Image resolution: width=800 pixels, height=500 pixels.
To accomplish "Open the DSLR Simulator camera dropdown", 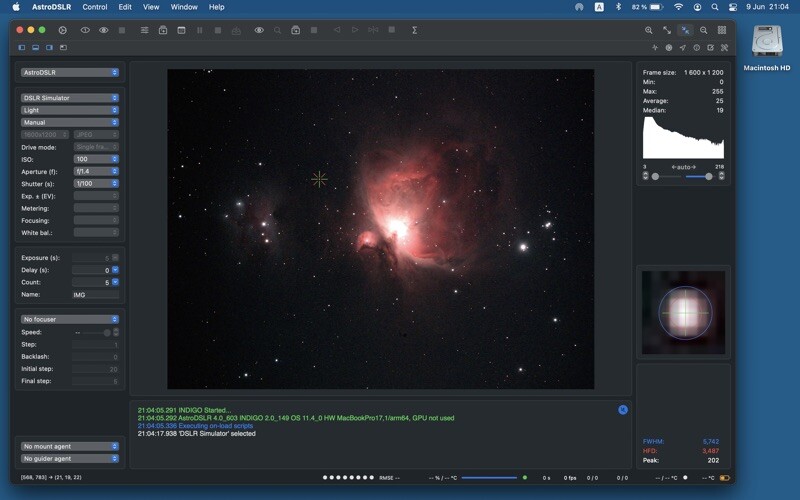I will pos(70,98).
